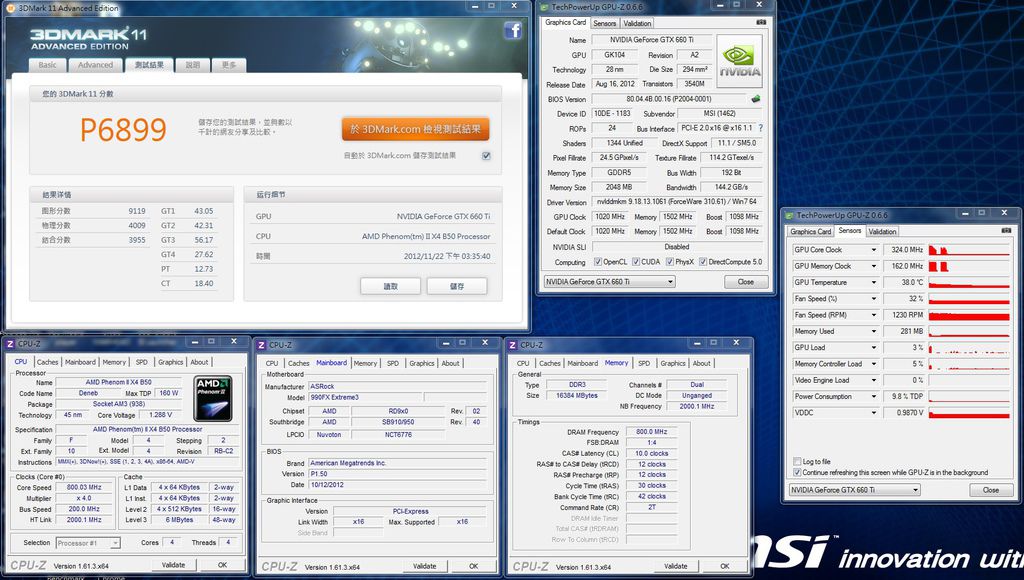
Task: Click Close in GPU-Z Graphics Card window
Action: click(x=746, y=282)
